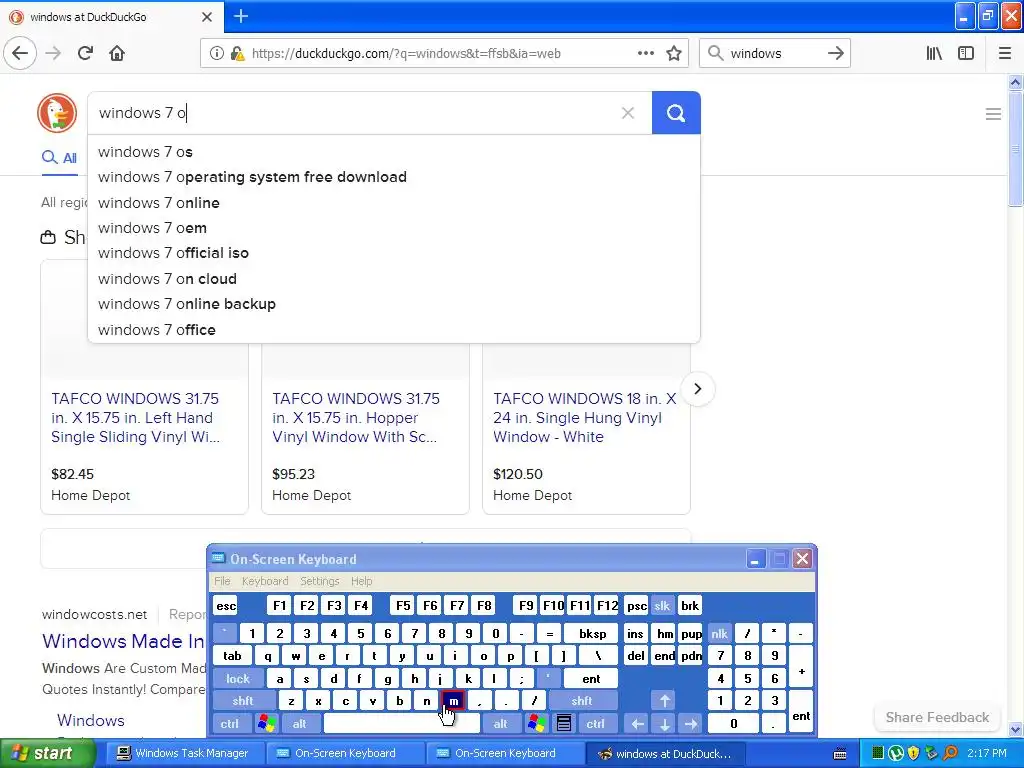Open the Library icon in toolbar

934,53
